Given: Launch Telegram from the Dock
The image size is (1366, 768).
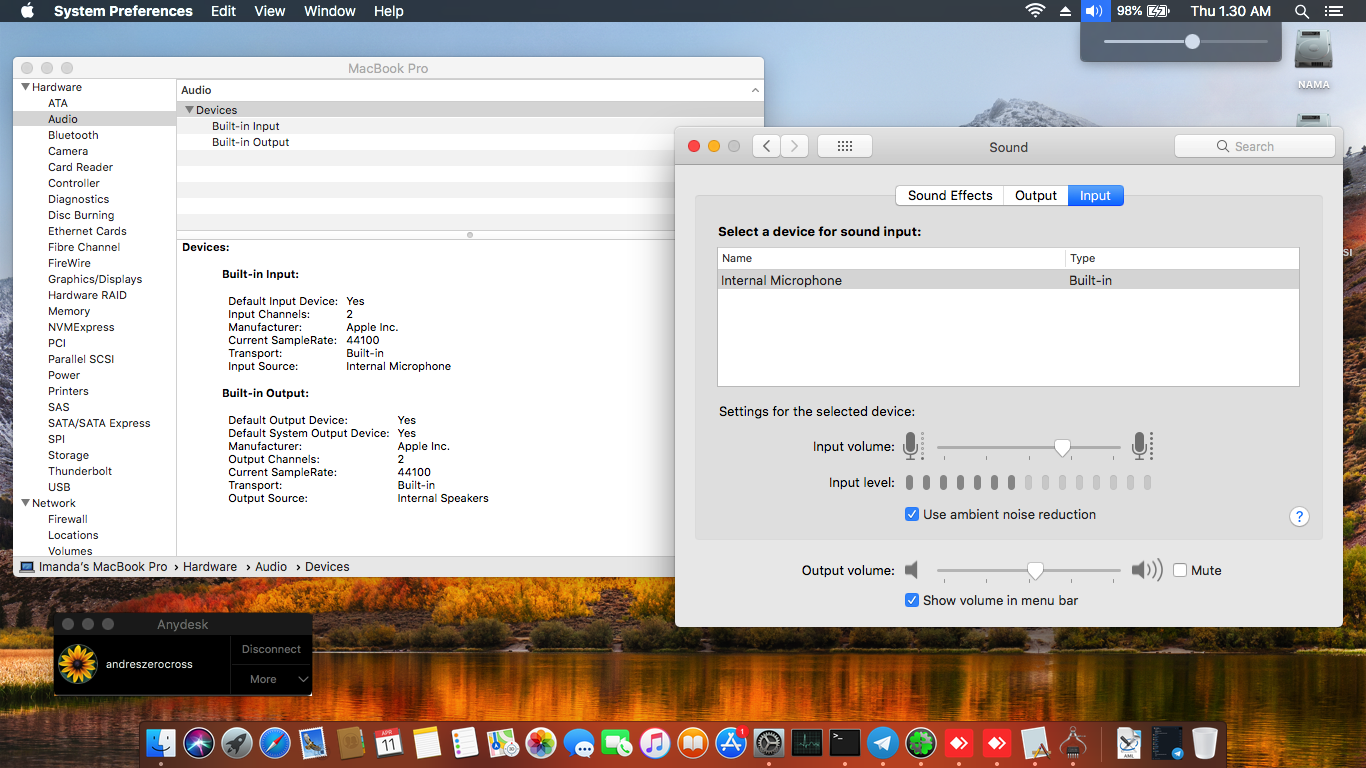Looking at the screenshot, I should tap(883, 743).
